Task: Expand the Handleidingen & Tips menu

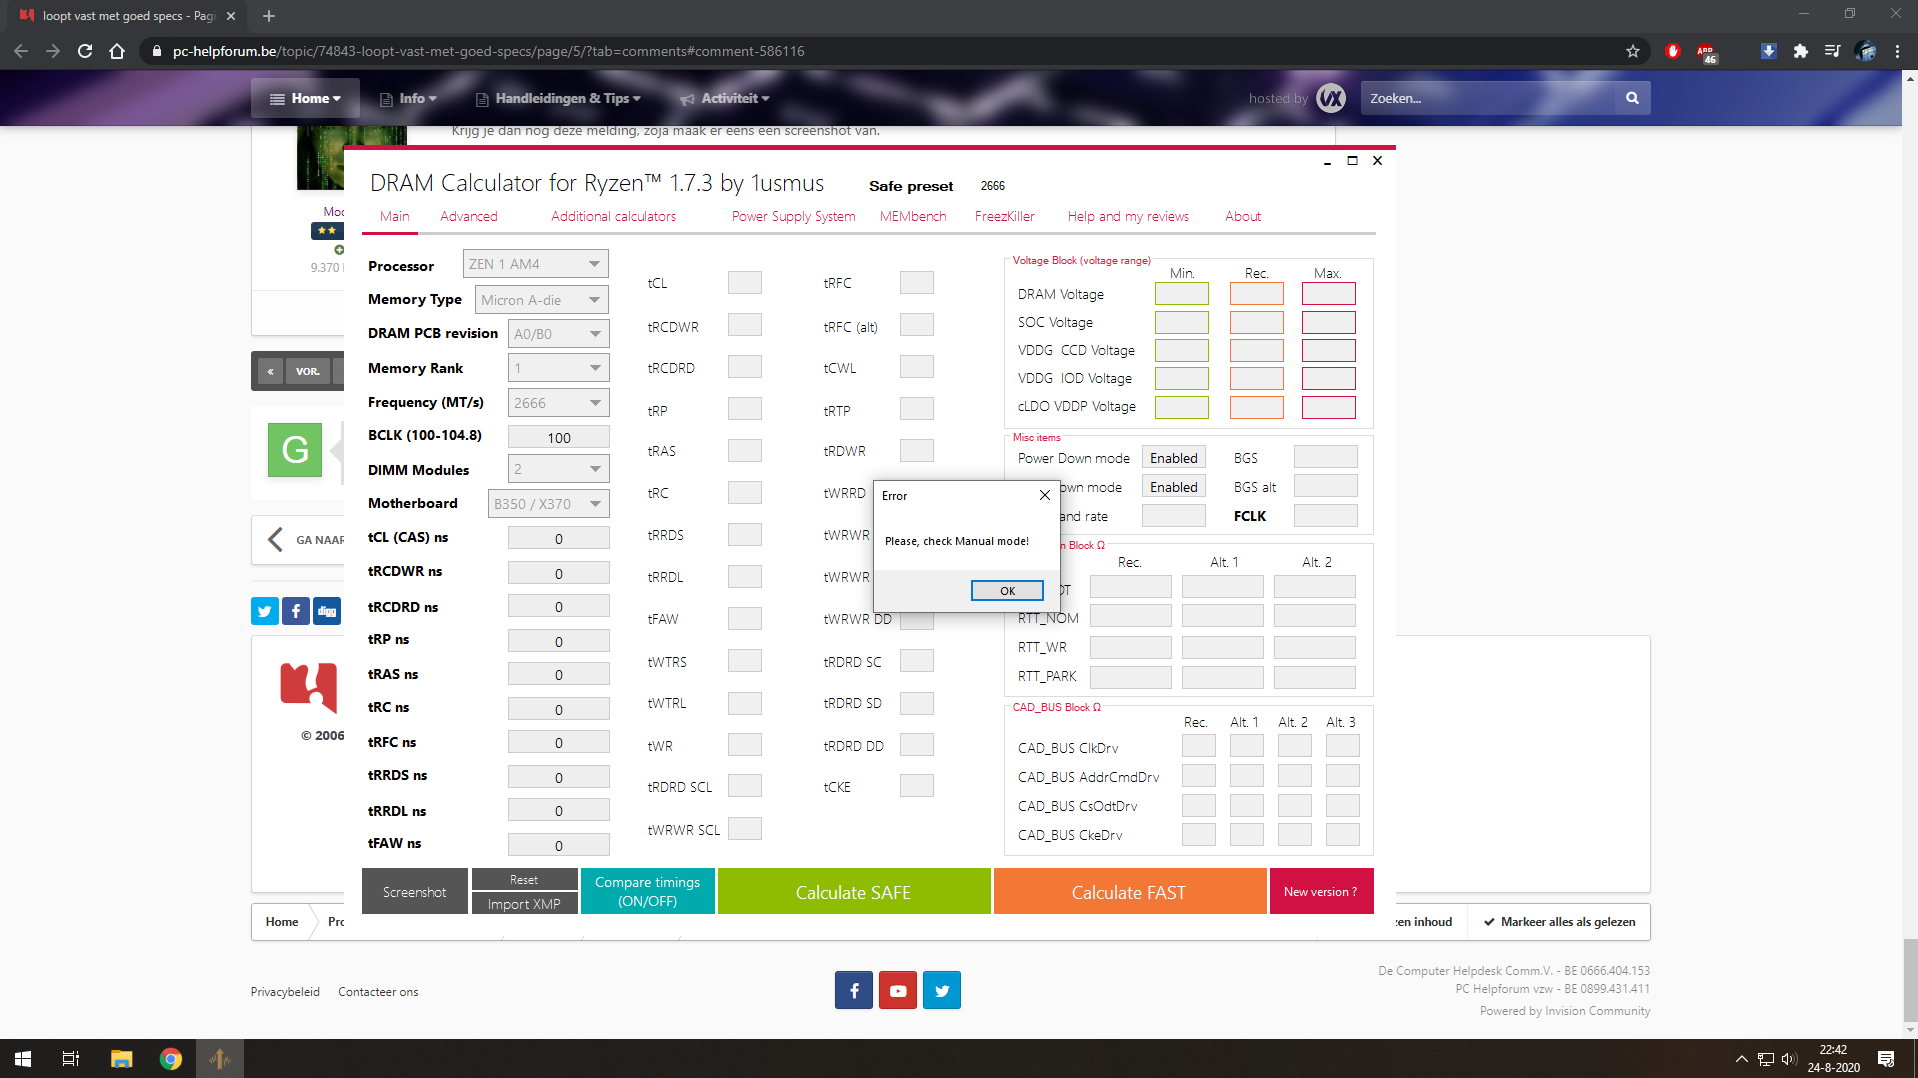Action: (558, 98)
